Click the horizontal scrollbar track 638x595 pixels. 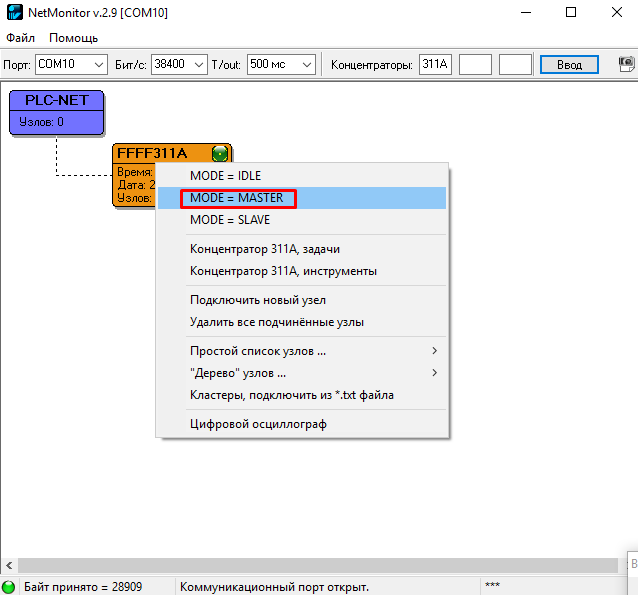pyautogui.click(x=318, y=565)
